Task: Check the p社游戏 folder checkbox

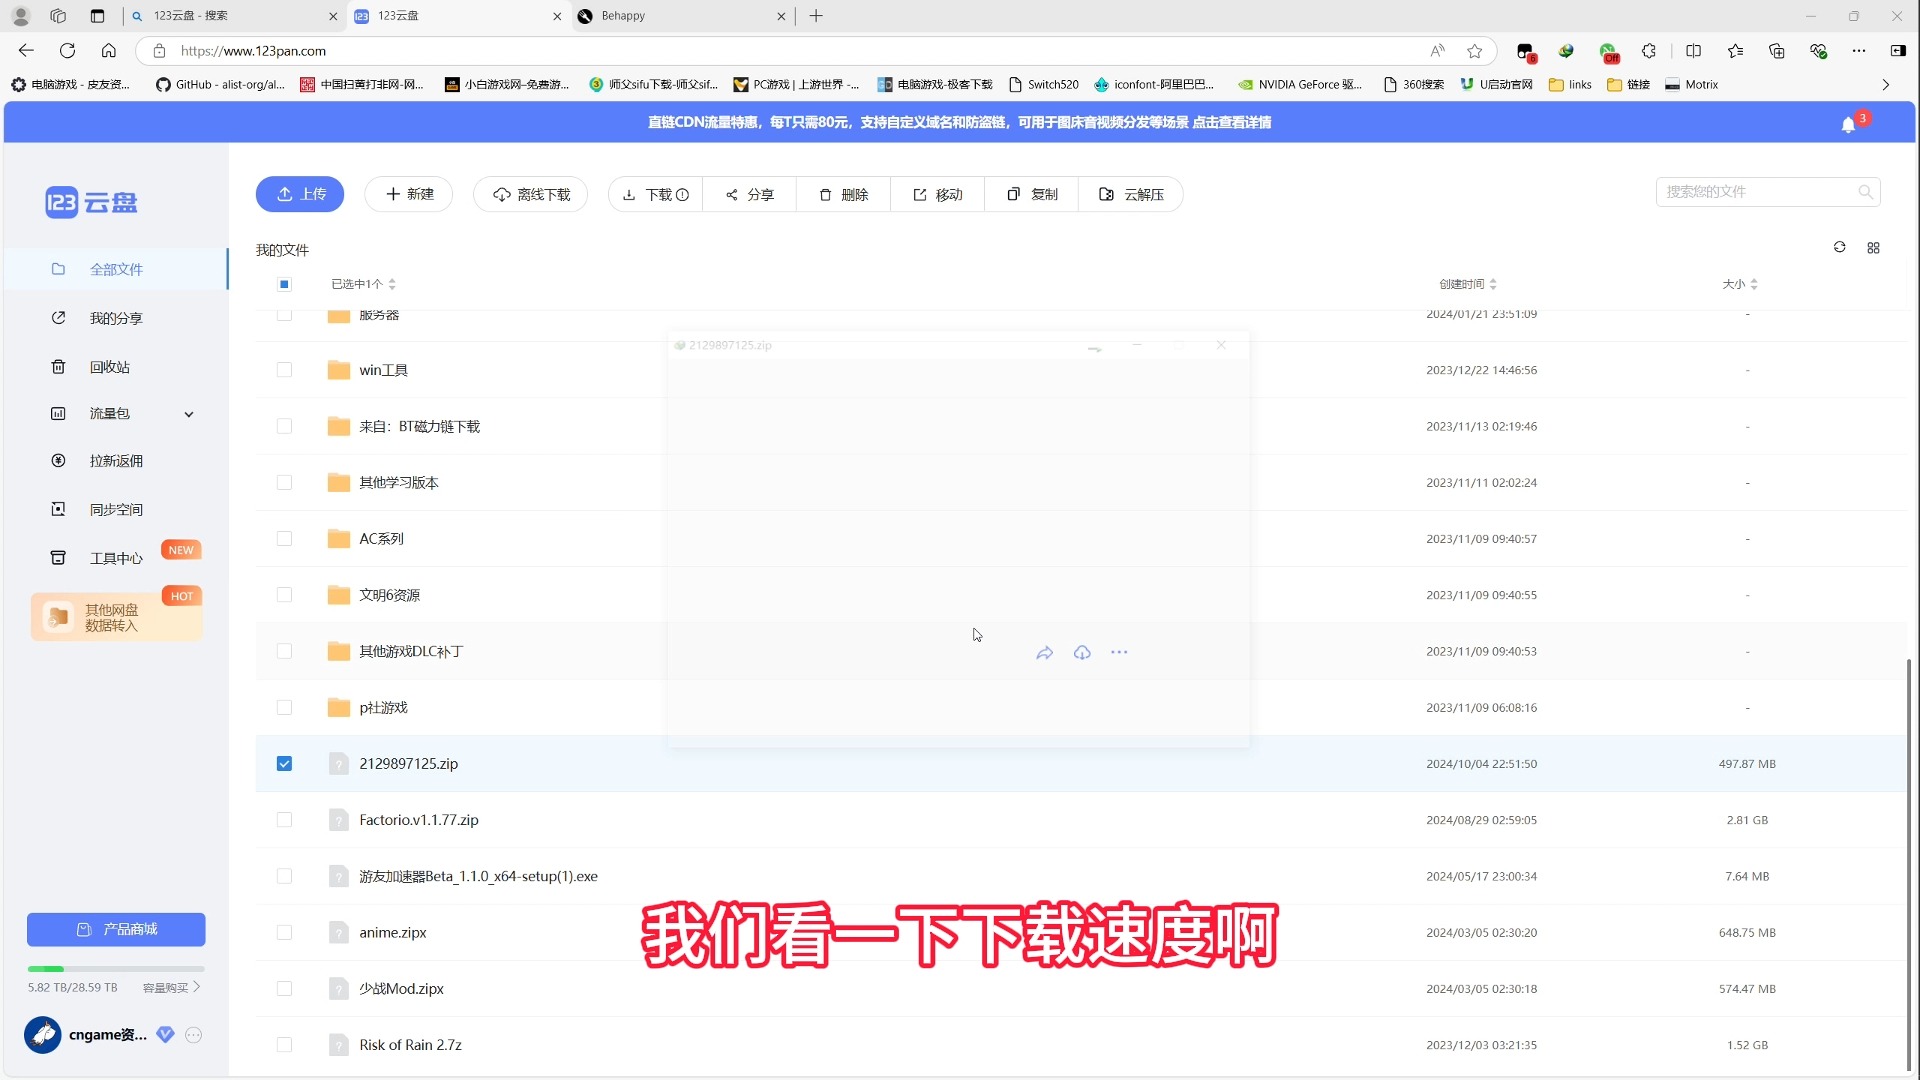Action: (x=284, y=708)
